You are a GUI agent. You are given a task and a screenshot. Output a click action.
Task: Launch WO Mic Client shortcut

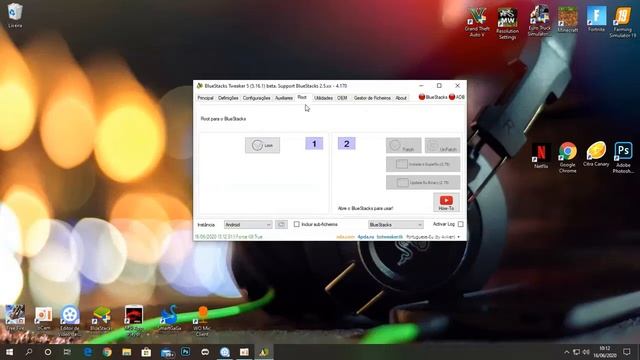(x=202, y=321)
